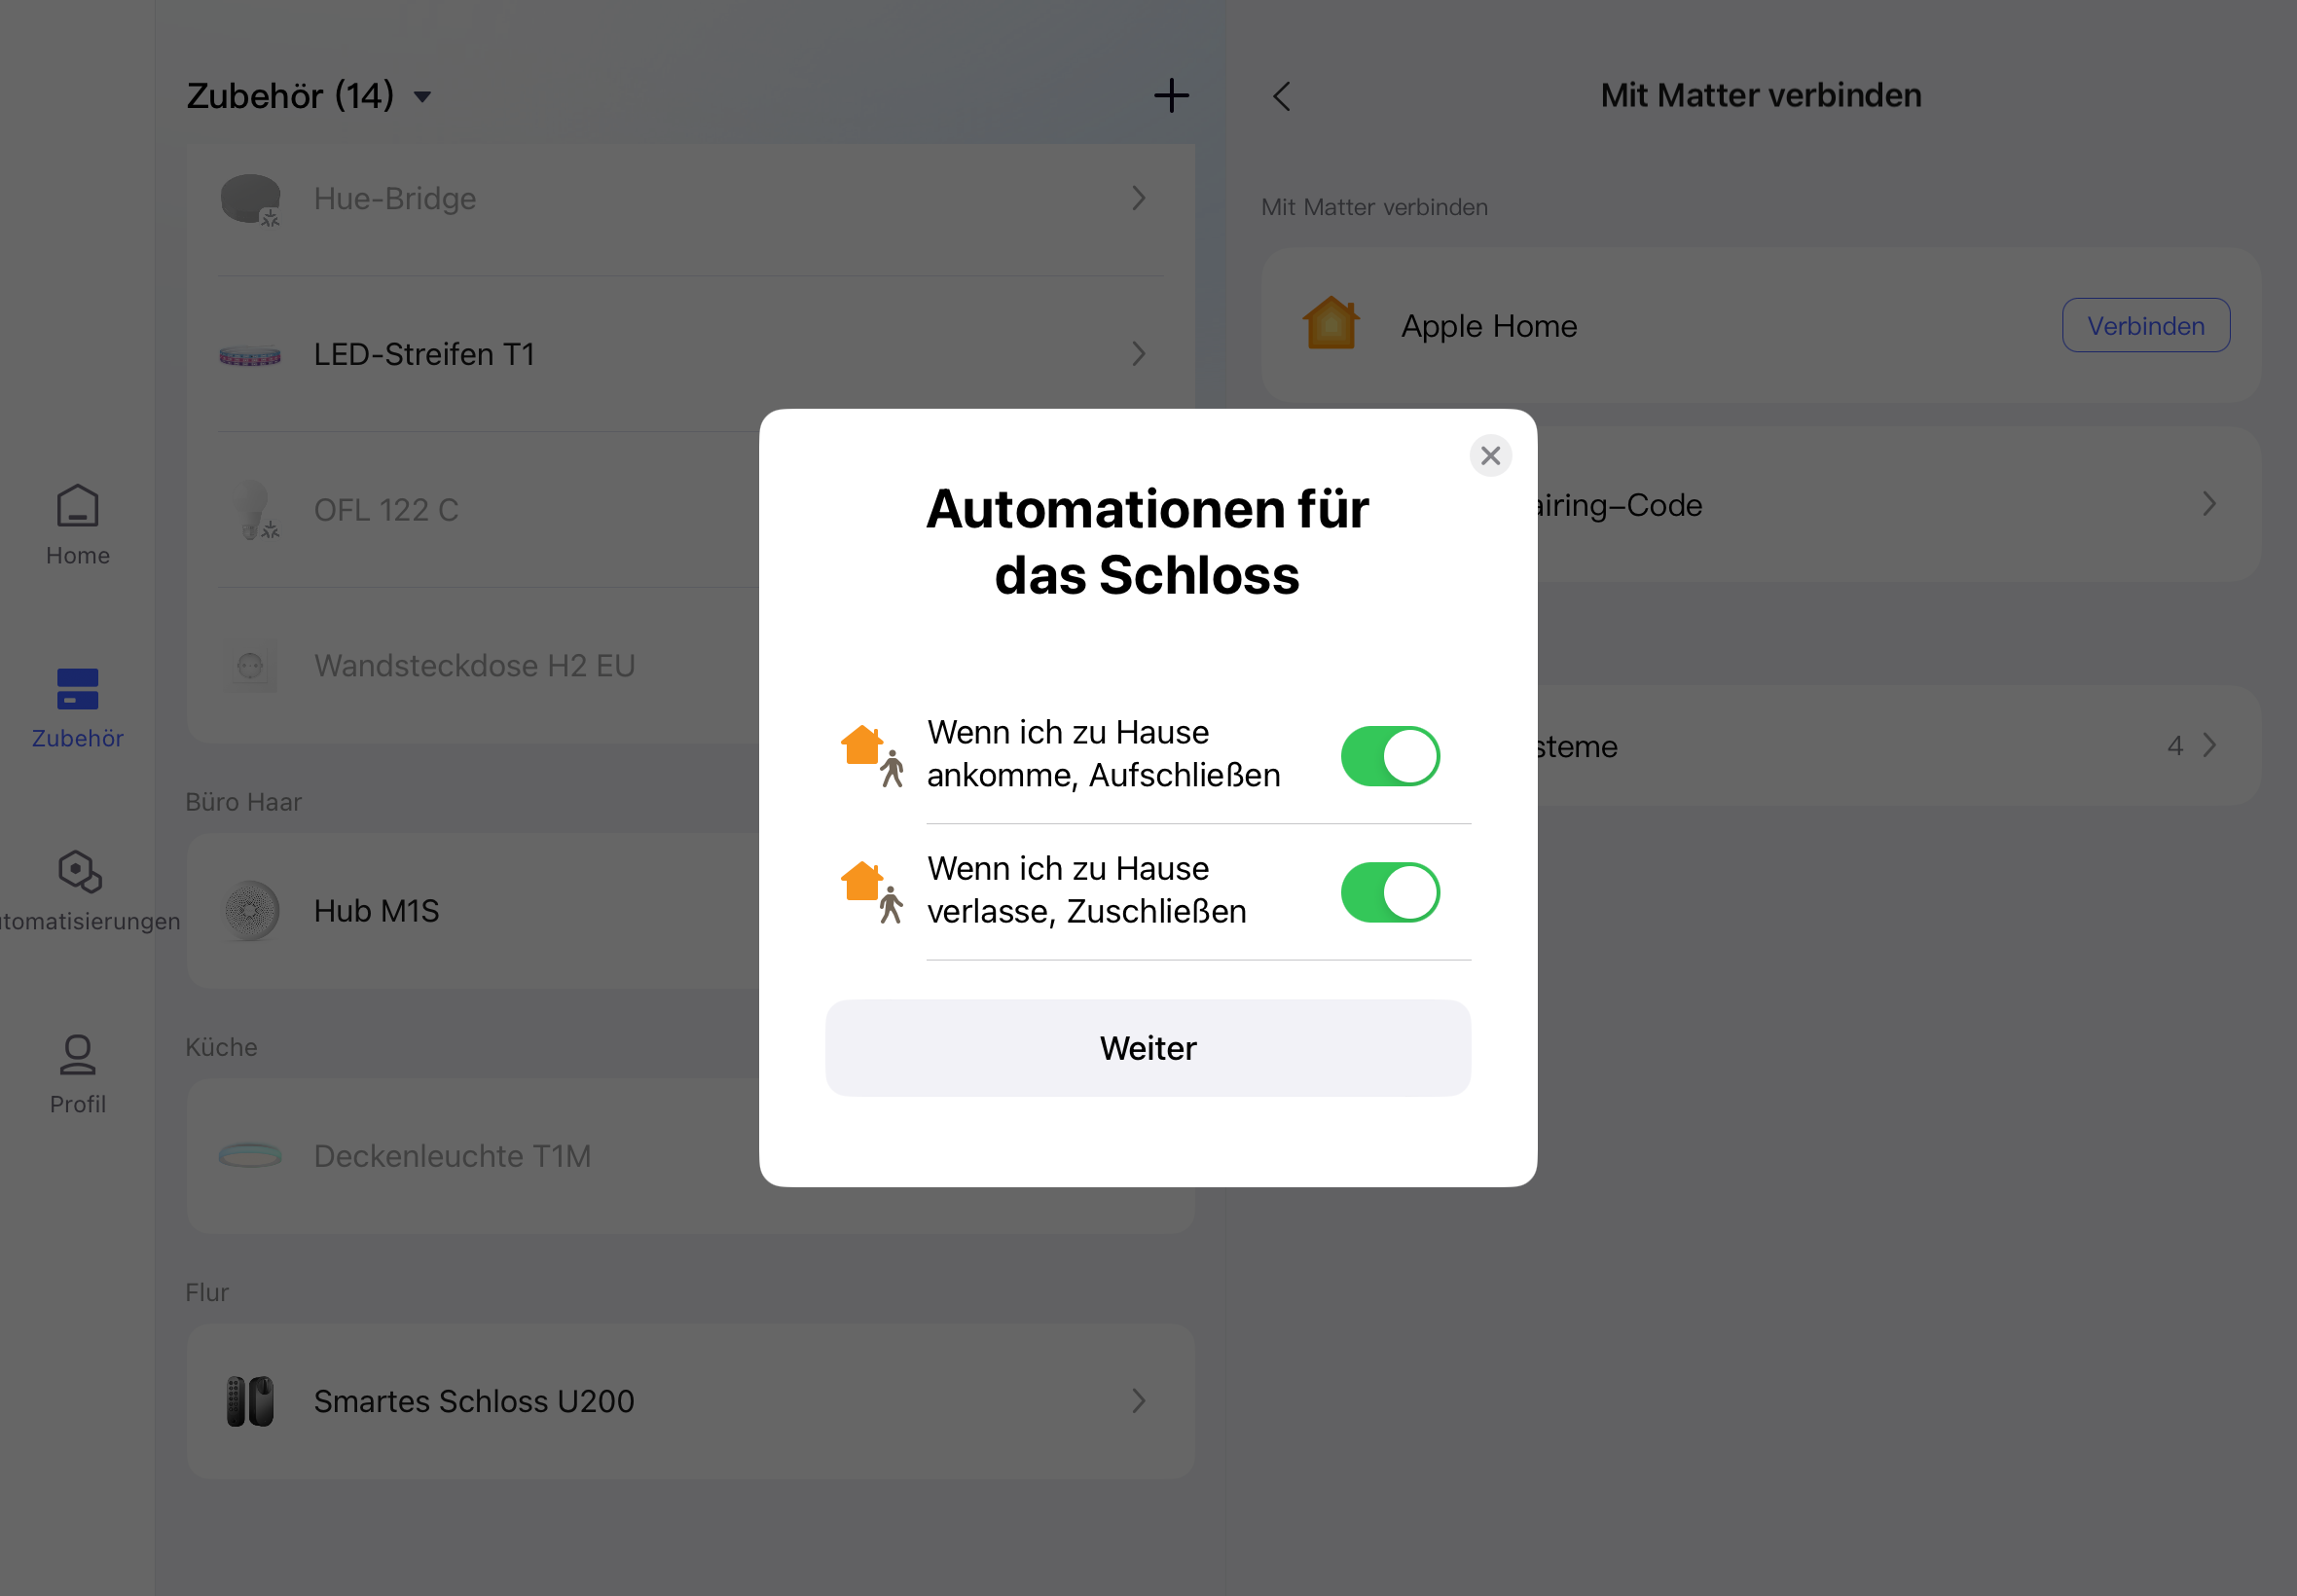
Task: Select the Automatisierungen sidebar icon
Action: pyautogui.click(x=79, y=872)
